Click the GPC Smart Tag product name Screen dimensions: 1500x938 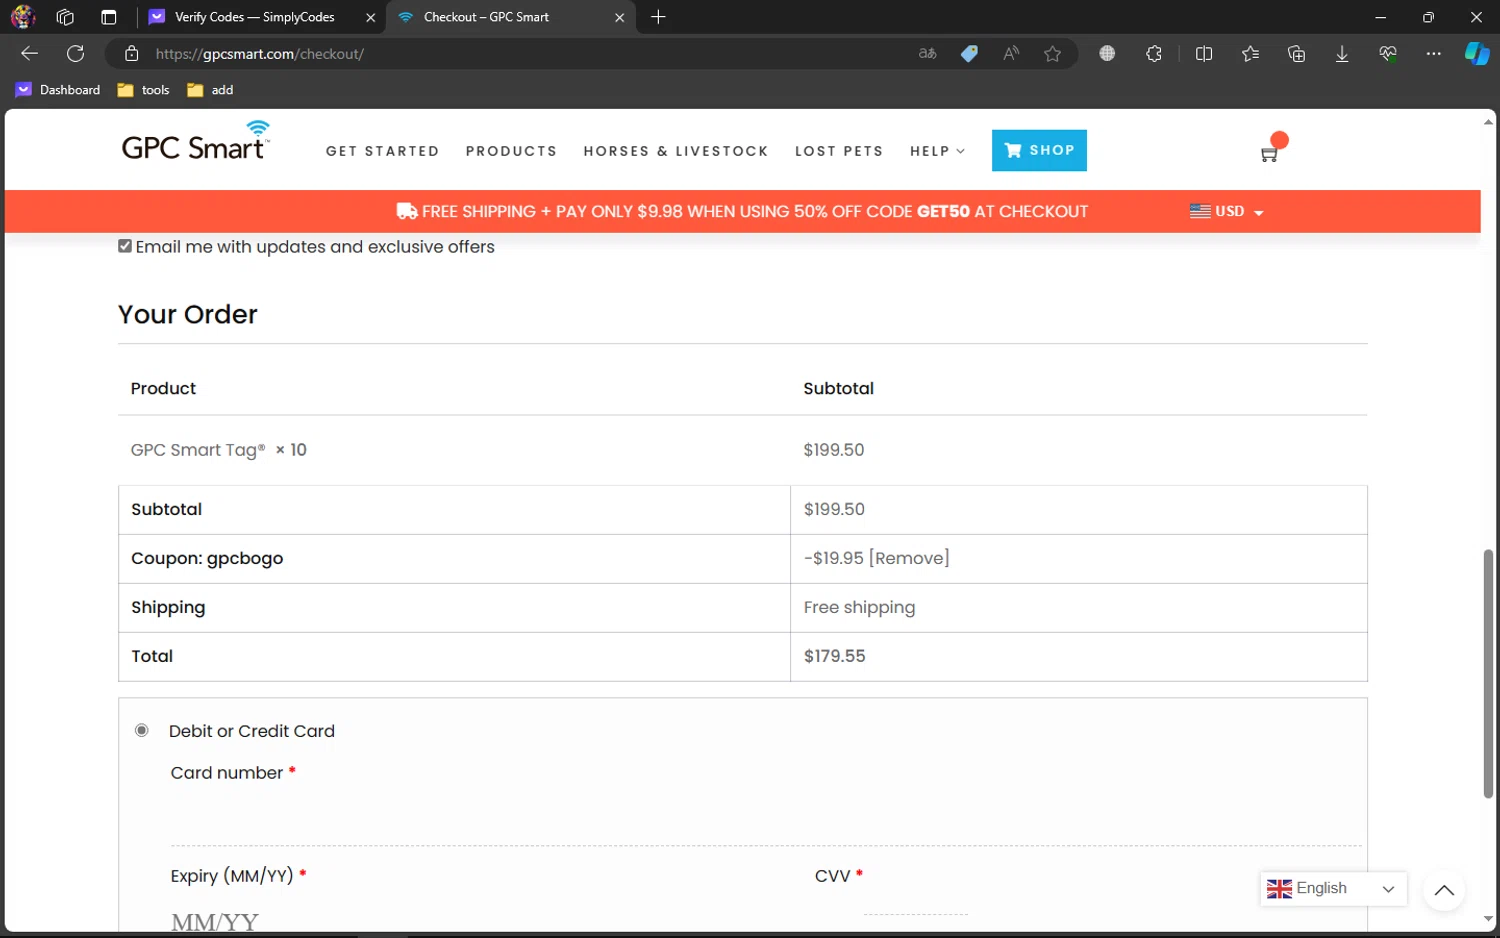click(198, 450)
